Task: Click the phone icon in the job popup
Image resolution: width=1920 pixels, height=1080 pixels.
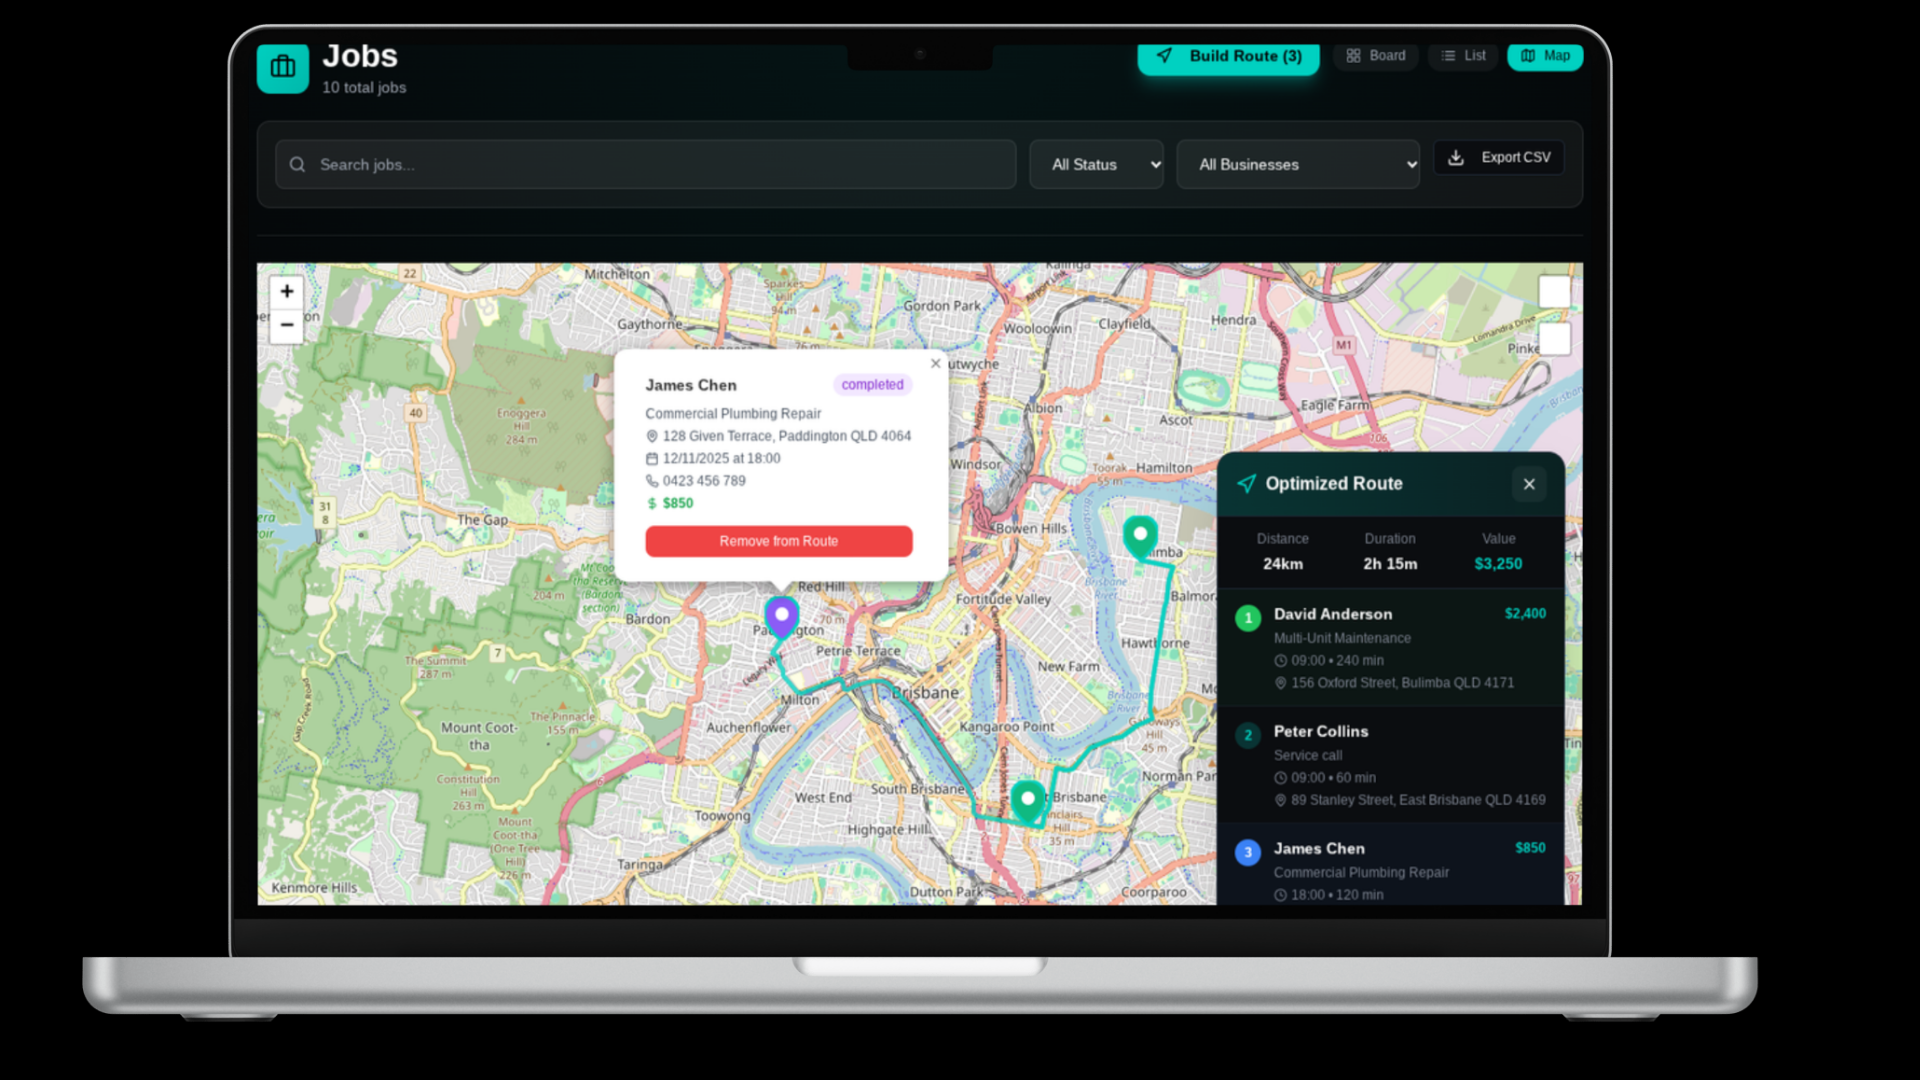Action: [x=653, y=481]
